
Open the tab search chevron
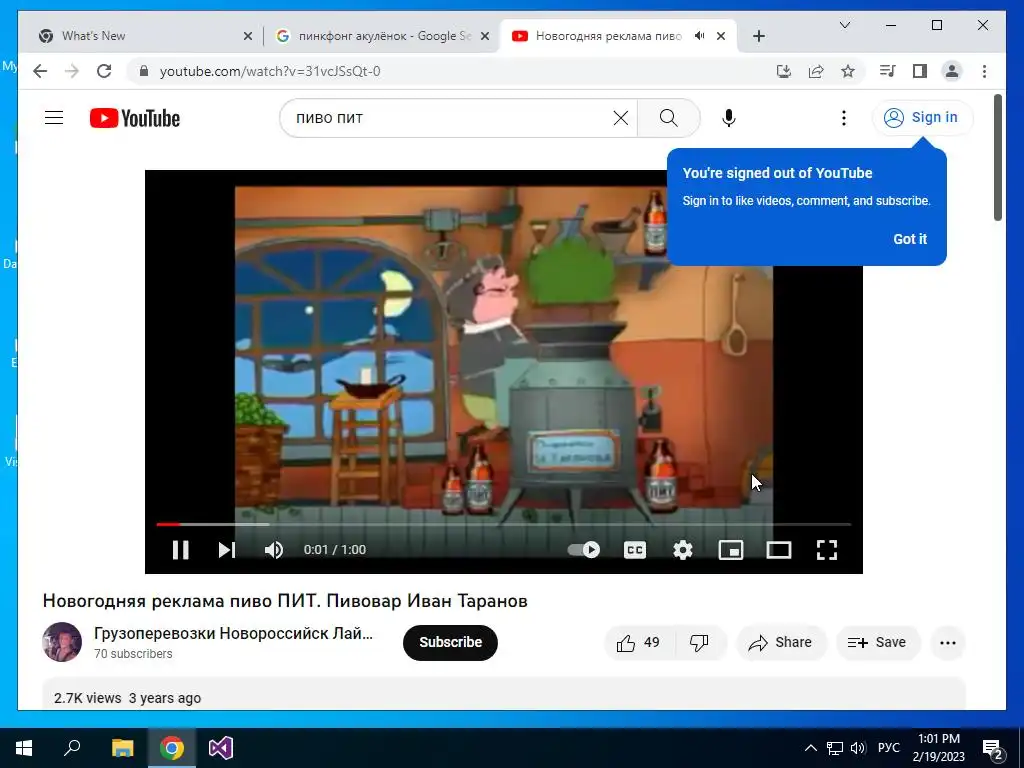[844, 25]
